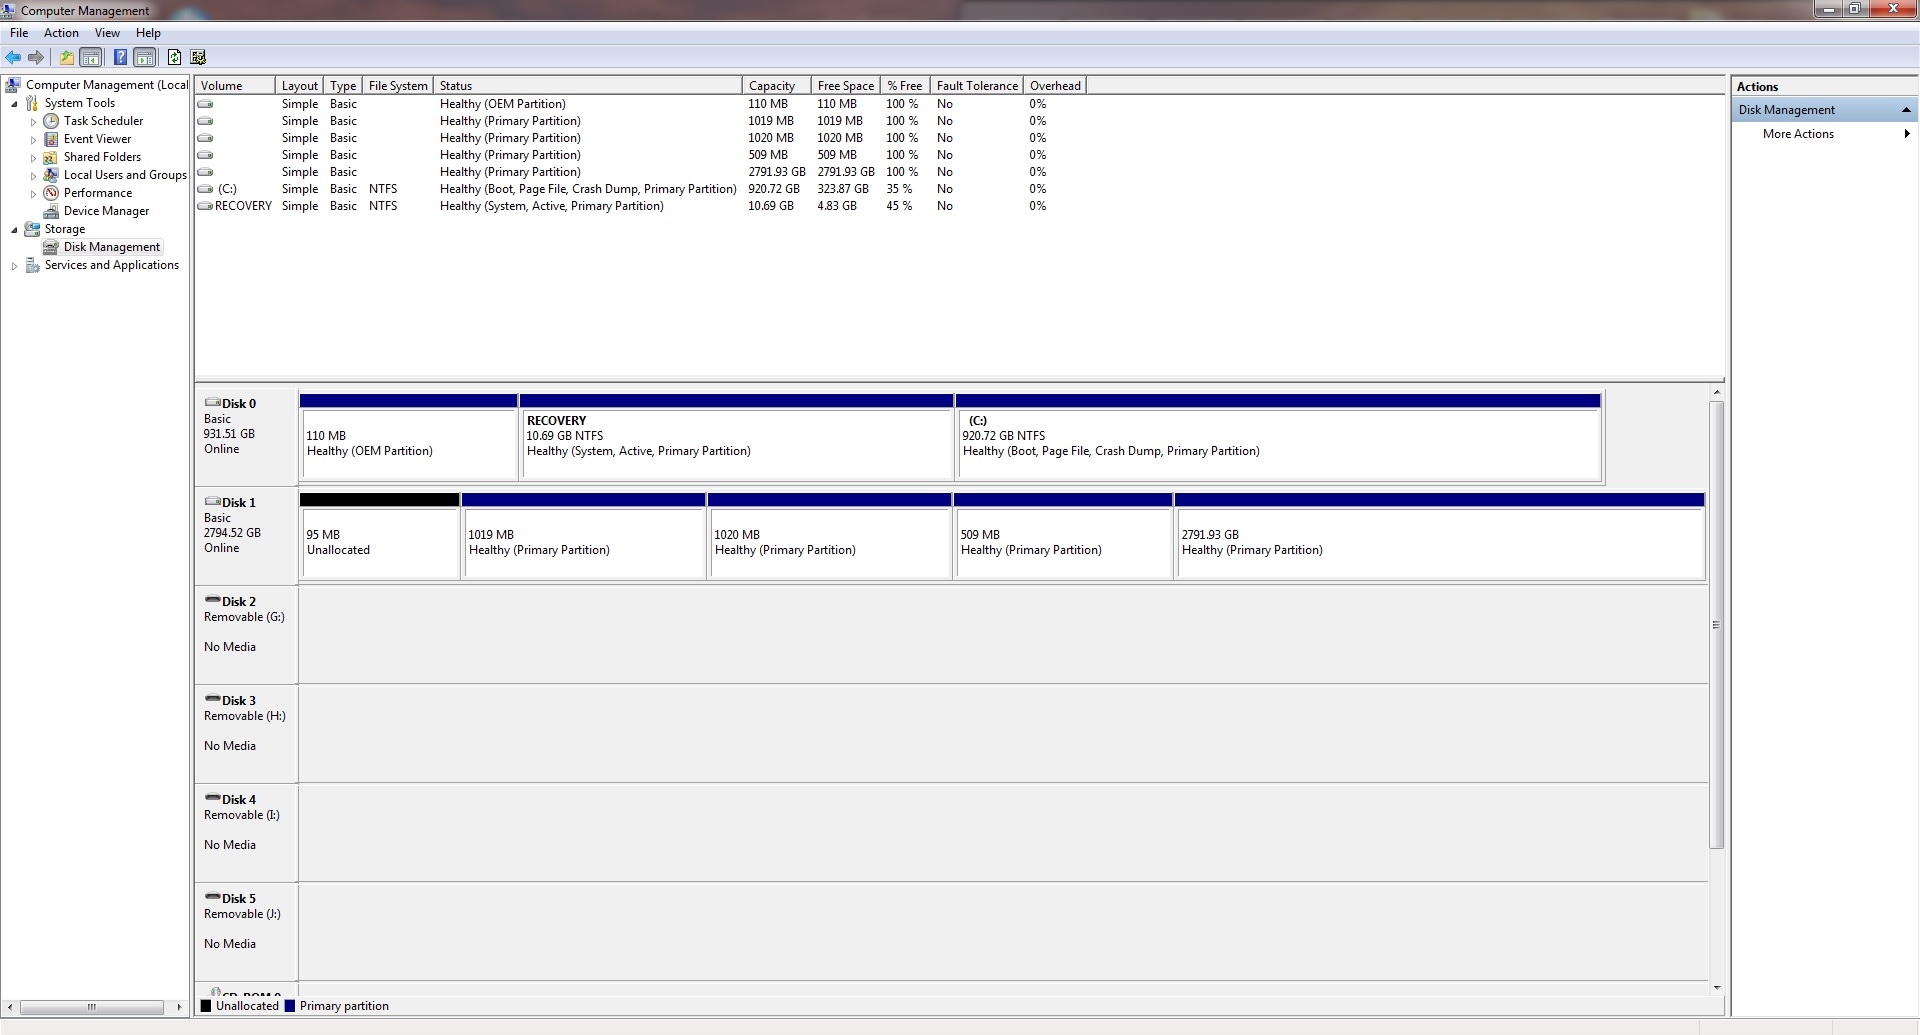Sort by the File System column header
Screen dimensions: 1920x1035
coord(397,86)
